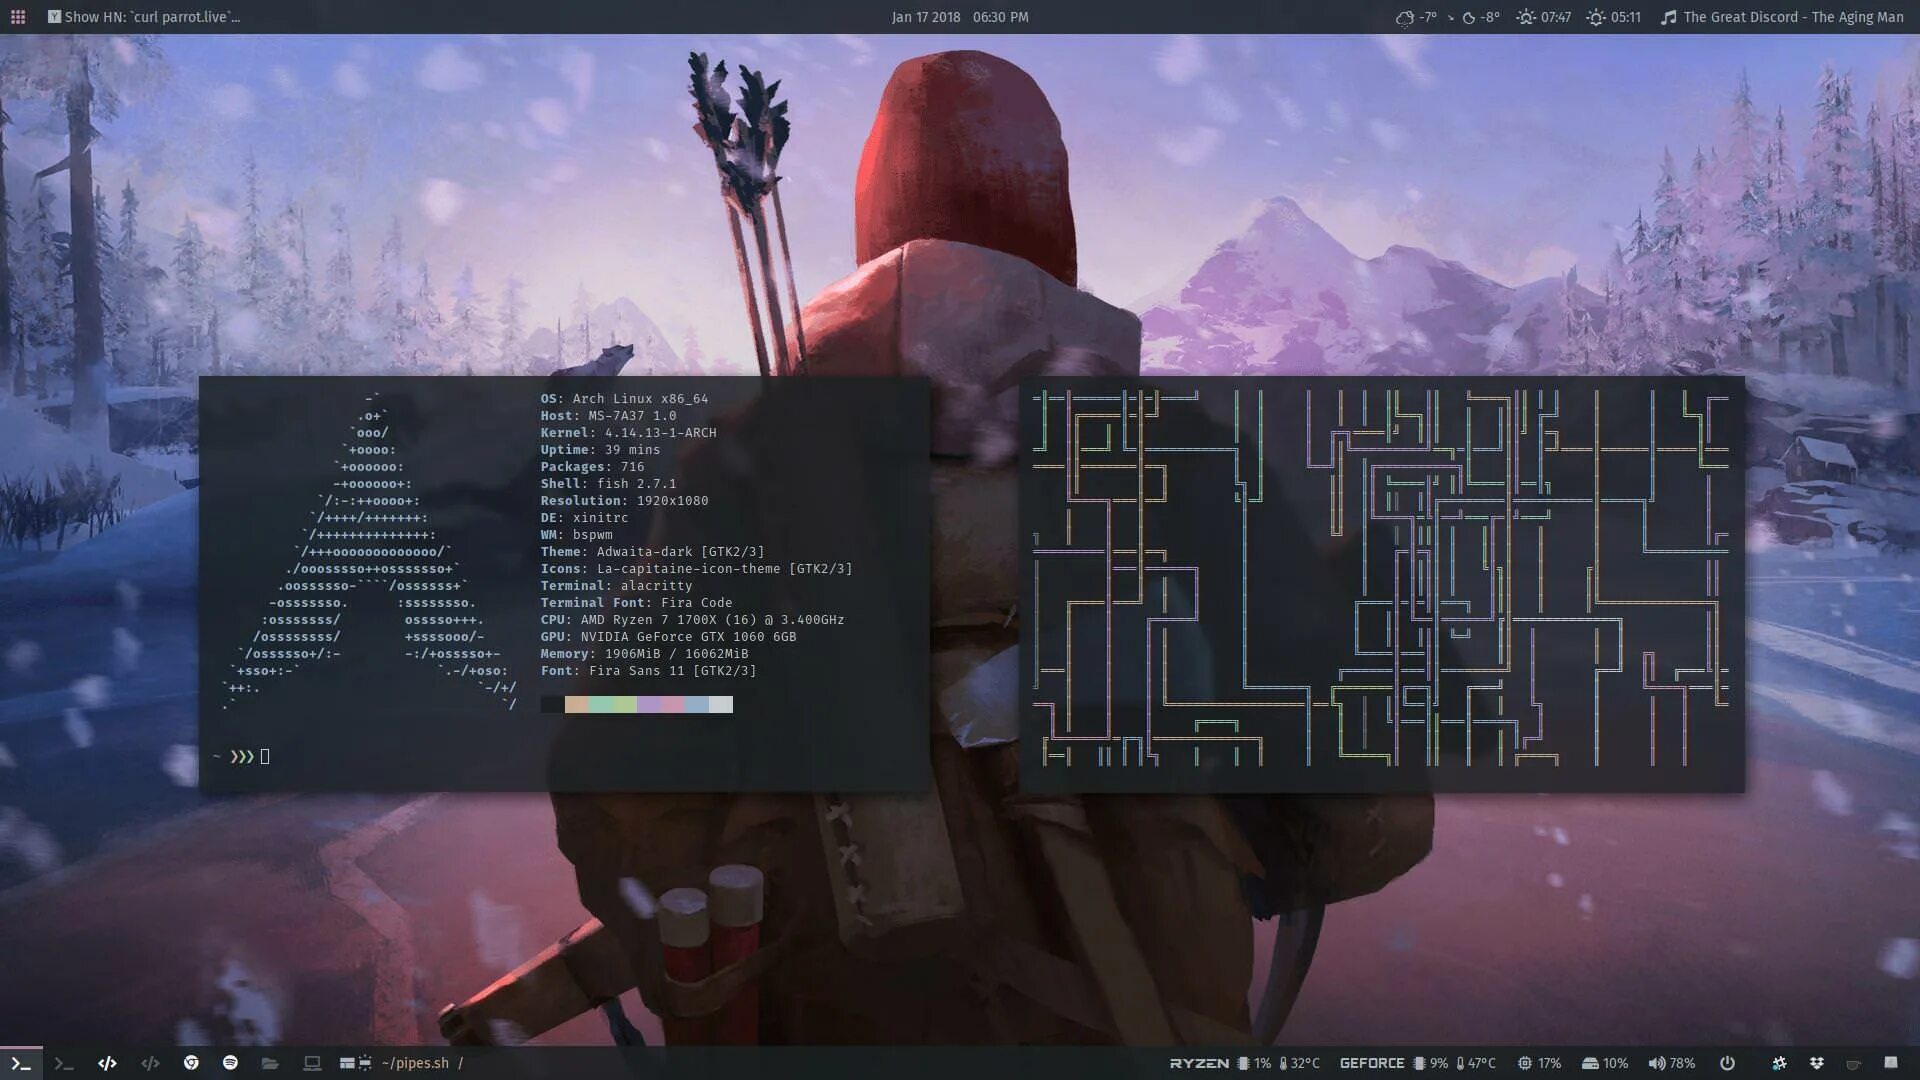Switch to the first terminal workspace

(x=21, y=1063)
